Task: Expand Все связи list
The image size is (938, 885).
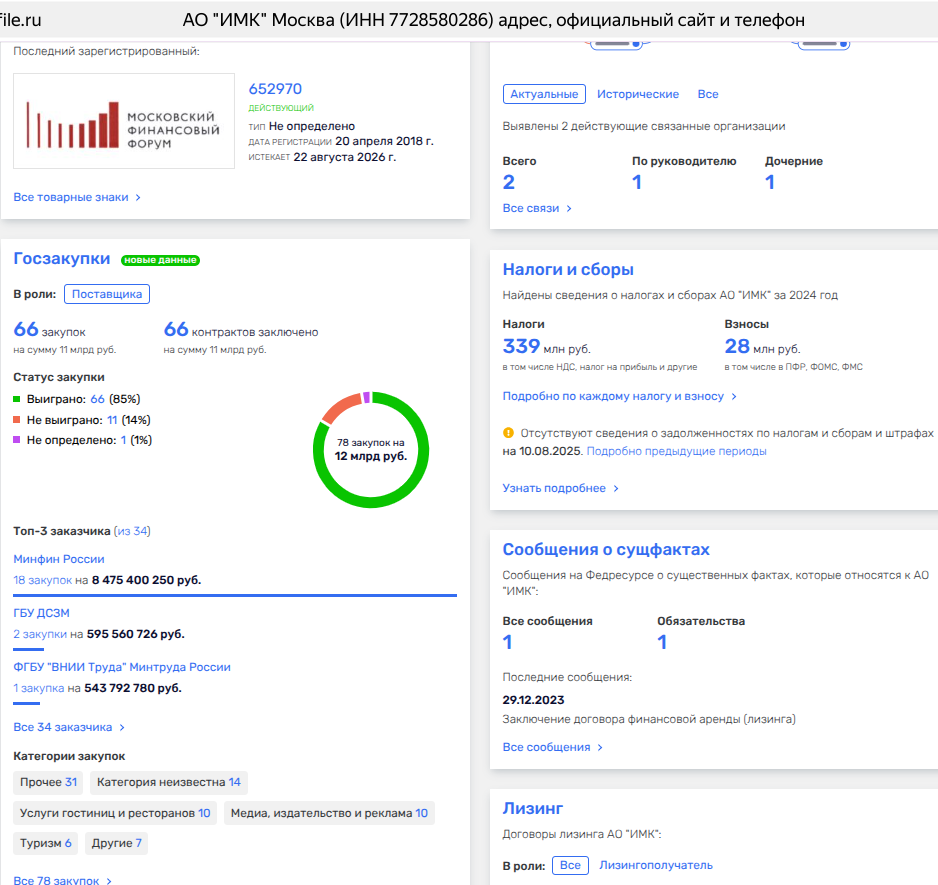Action: click(x=537, y=208)
